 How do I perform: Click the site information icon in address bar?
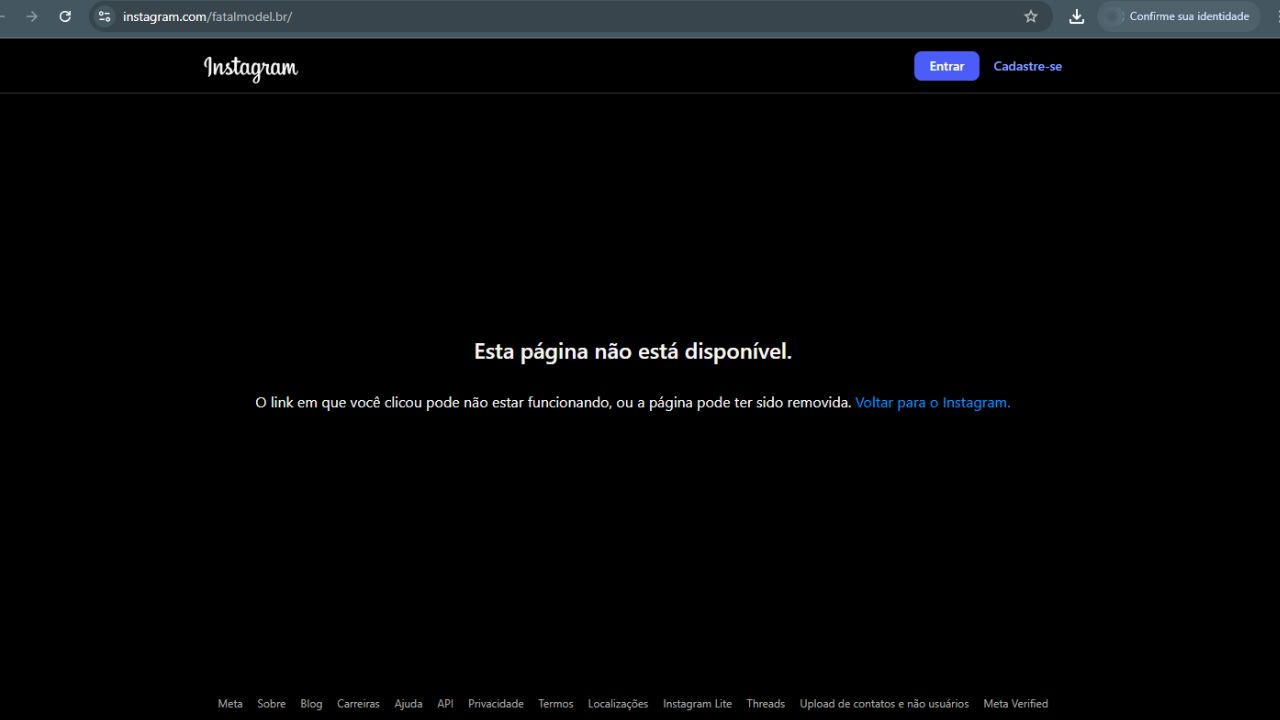point(104,16)
